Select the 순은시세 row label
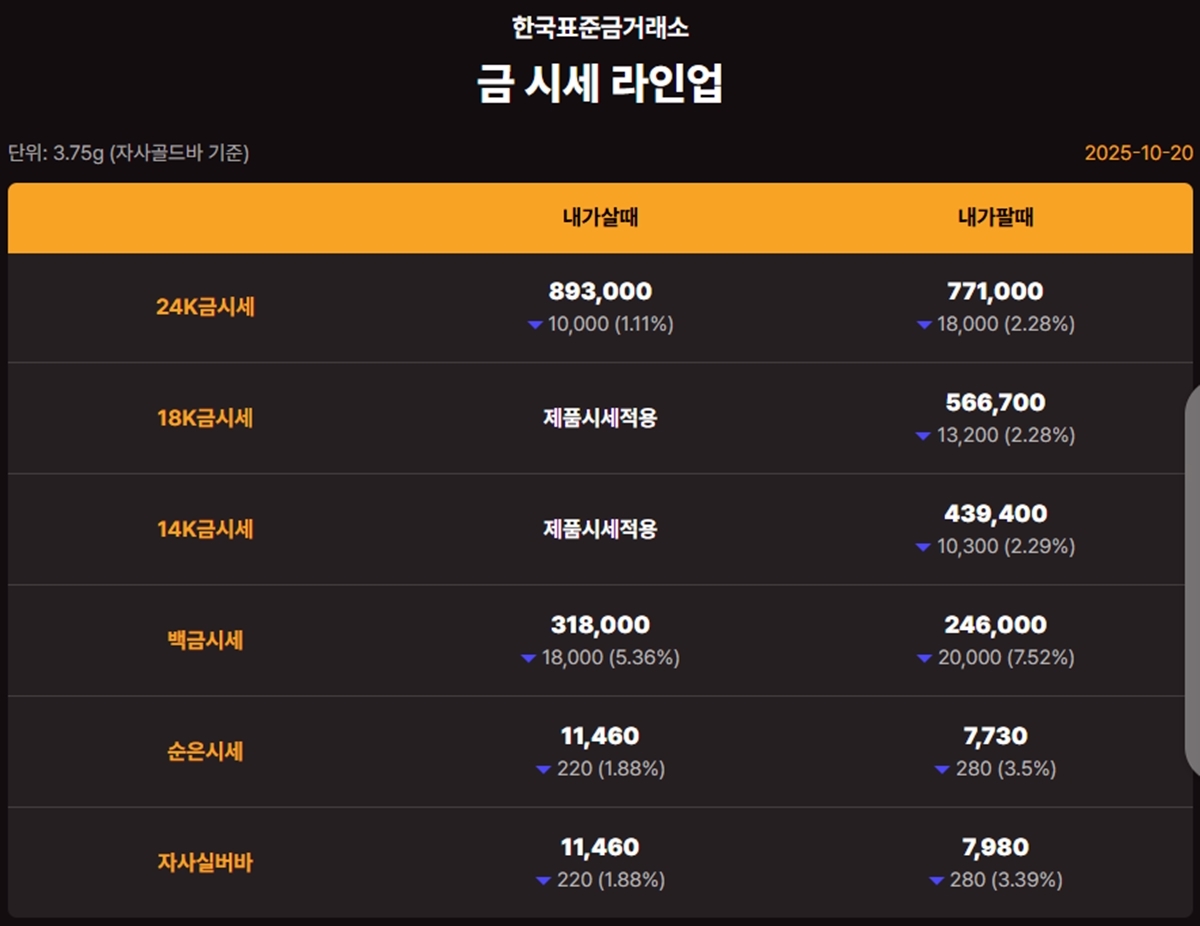The height and width of the screenshot is (926, 1200). pyautogui.click(x=205, y=751)
